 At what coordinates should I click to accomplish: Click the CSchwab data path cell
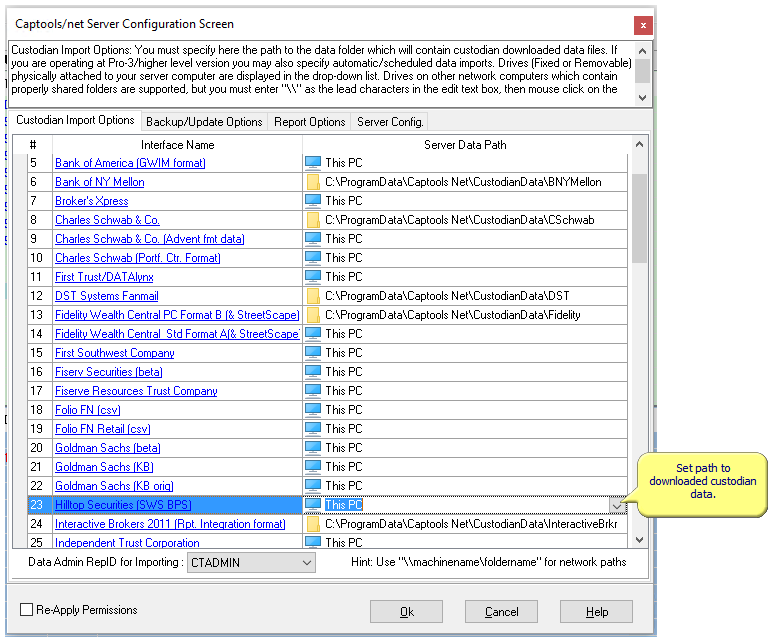click(x=465, y=220)
